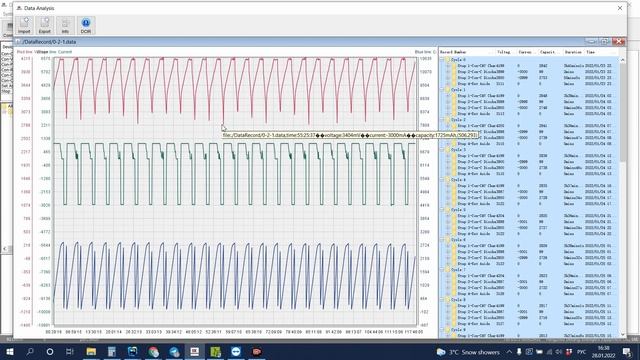Minimize the /DataRecord/0-2-1.data inner window
Image resolution: width=640 pixels, height=360 pixels.
[591, 41]
